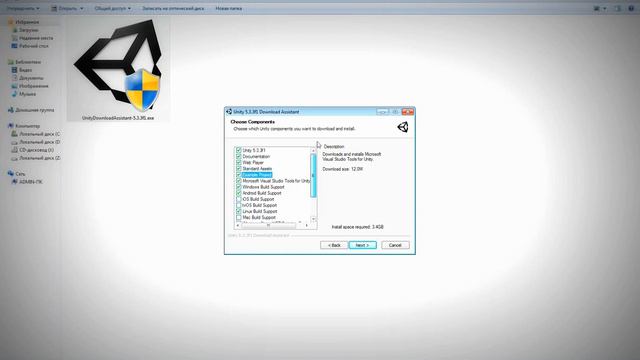Uncheck Standard Assets component
The width and height of the screenshot is (640, 360).
coord(239,169)
